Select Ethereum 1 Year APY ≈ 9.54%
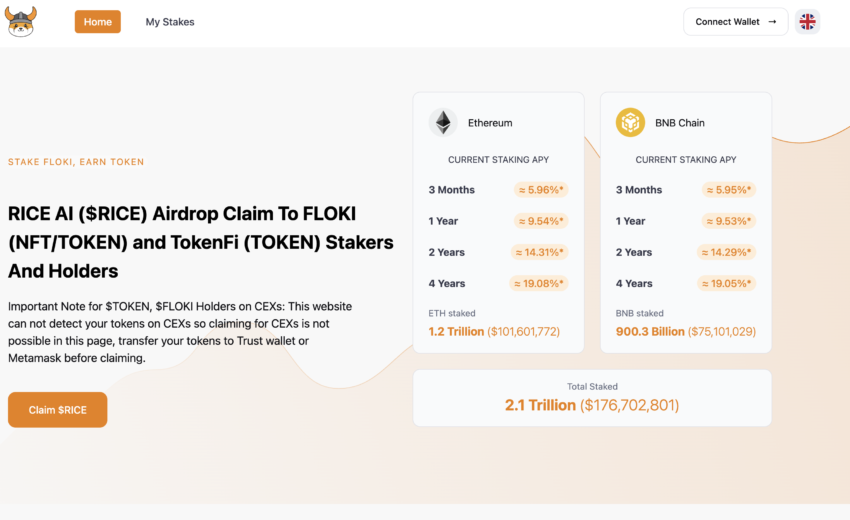850x520 pixels. point(541,221)
